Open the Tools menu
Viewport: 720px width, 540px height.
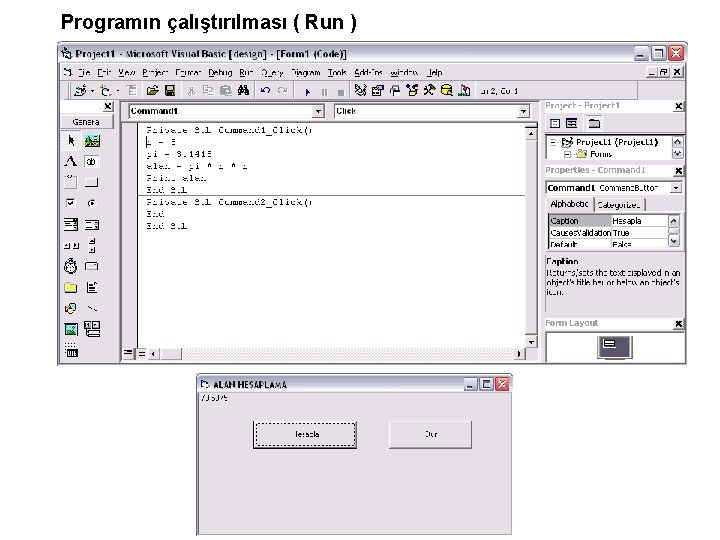(x=337, y=73)
